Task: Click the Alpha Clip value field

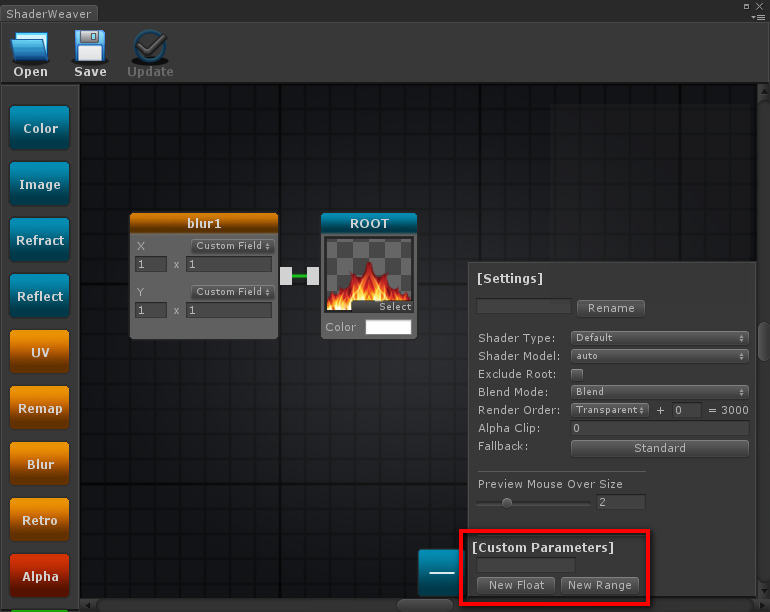Action: pyautogui.click(x=660, y=428)
